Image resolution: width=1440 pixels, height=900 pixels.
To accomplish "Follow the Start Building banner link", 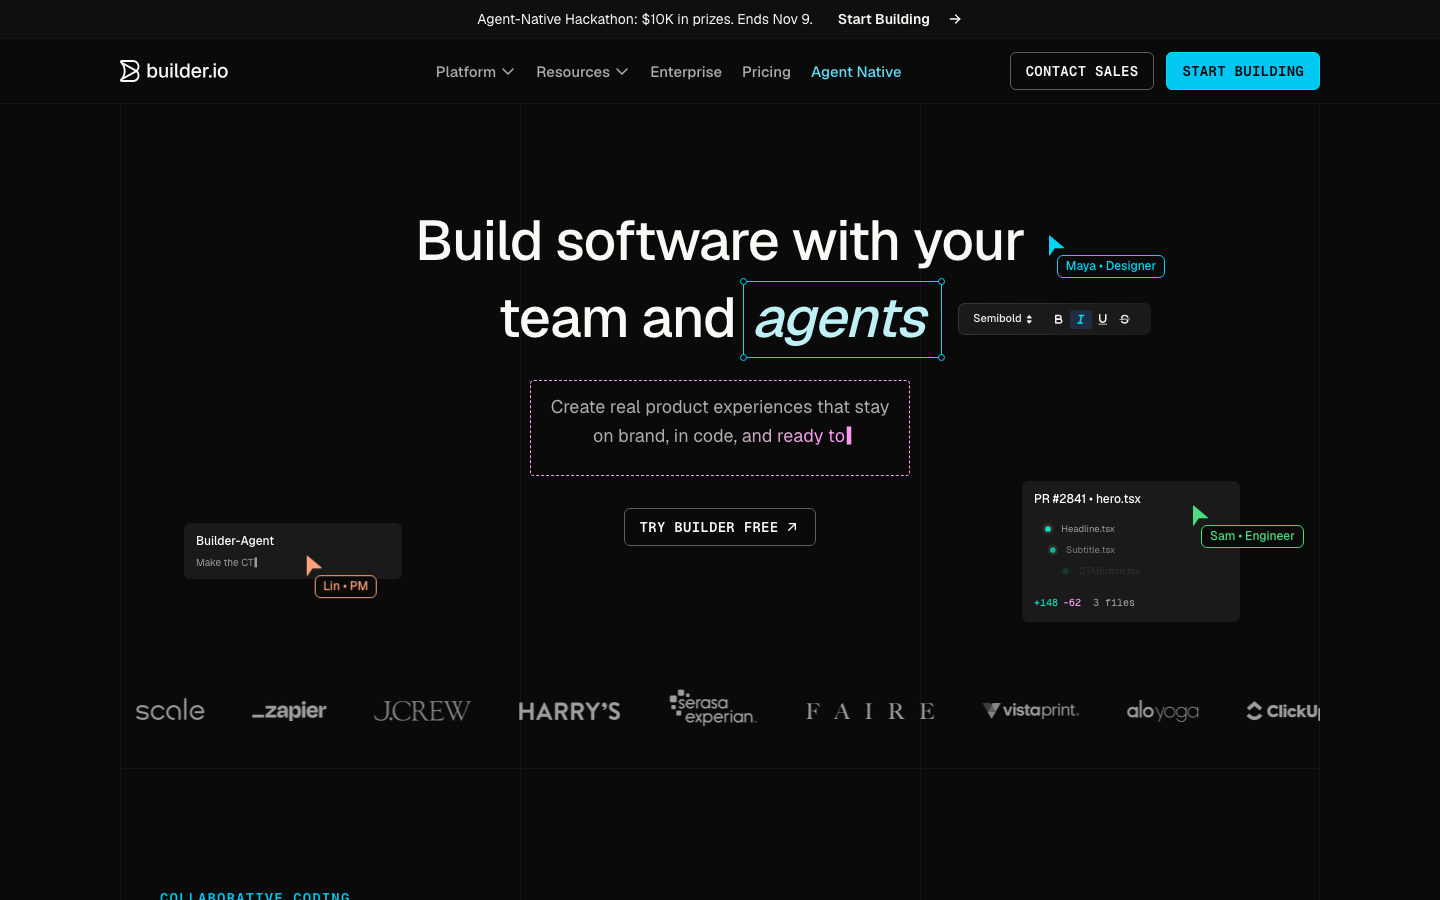I will pos(884,19).
